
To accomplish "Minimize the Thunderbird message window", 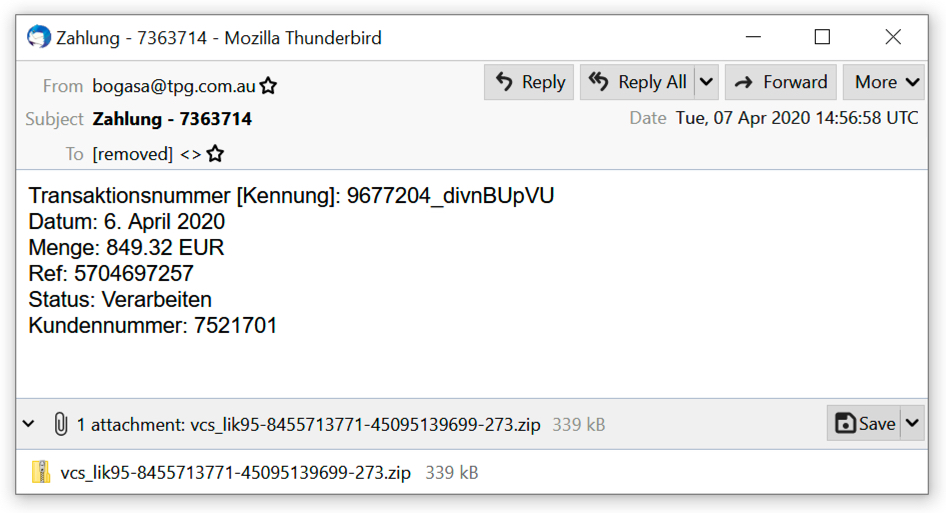I will [753, 37].
